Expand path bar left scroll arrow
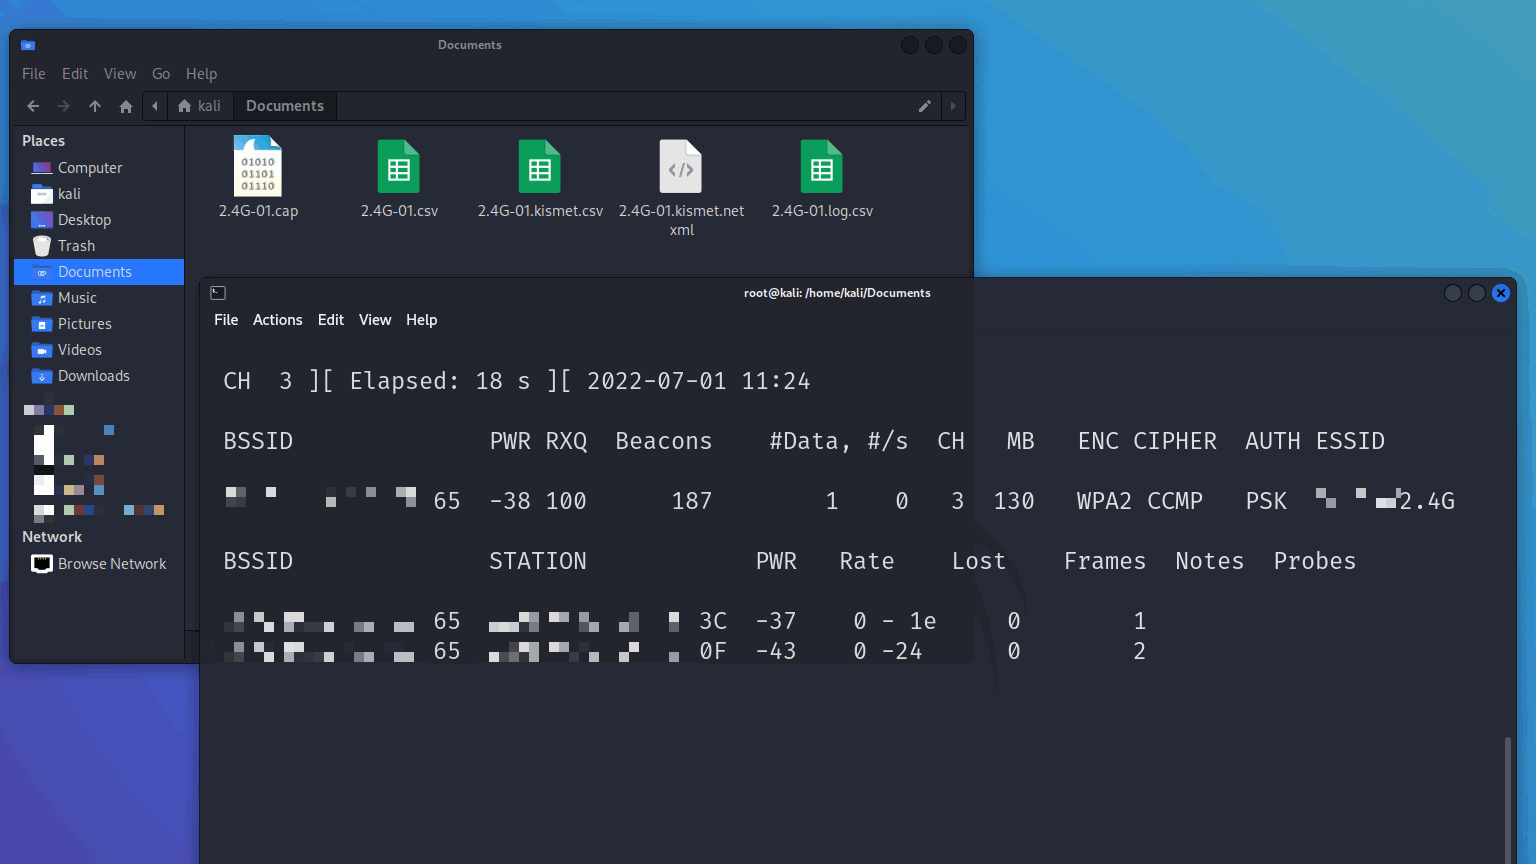The width and height of the screenshot is (1536, 864). point(155,106)
